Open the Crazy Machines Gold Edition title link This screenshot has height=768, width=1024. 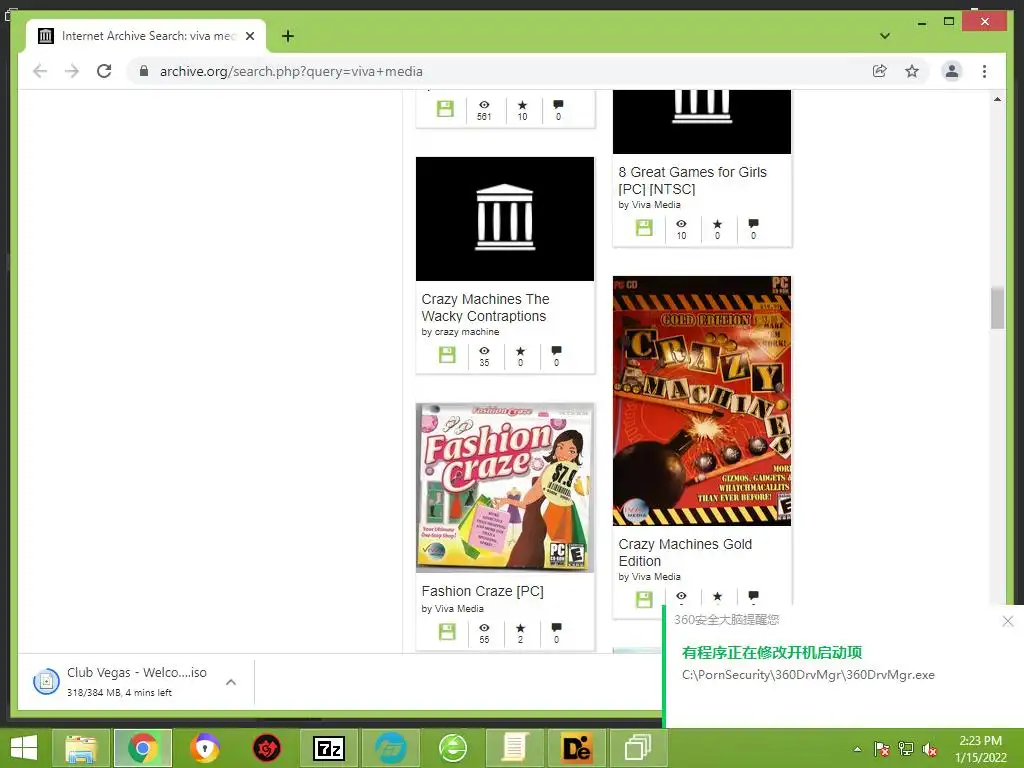click(685, 552)
